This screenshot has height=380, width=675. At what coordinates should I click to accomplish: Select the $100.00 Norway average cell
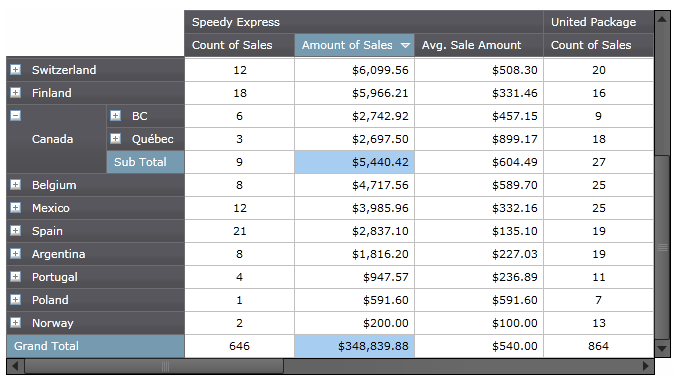click(479, 323)
